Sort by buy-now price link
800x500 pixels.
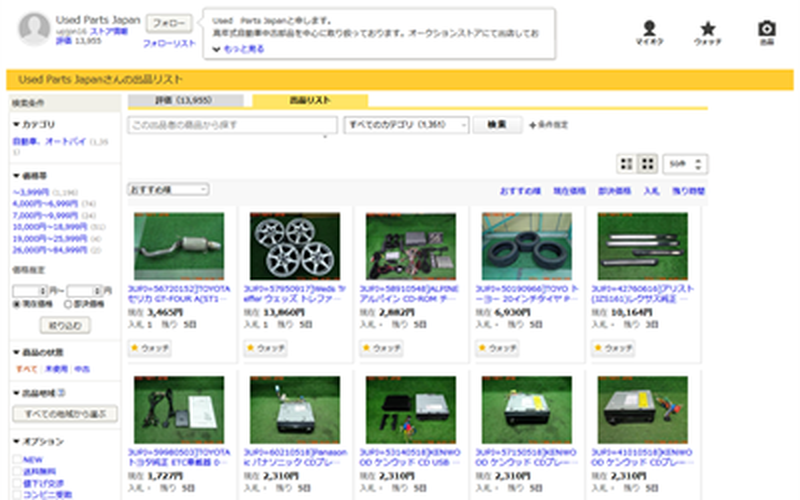click(615, 191)
